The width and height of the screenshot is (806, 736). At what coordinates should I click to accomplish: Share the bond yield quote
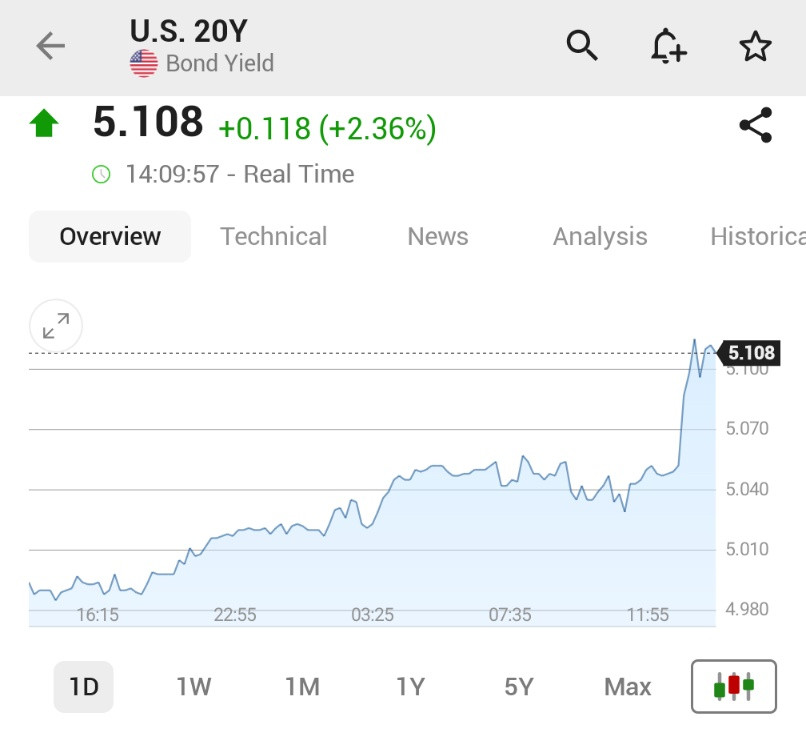(756, 125)
